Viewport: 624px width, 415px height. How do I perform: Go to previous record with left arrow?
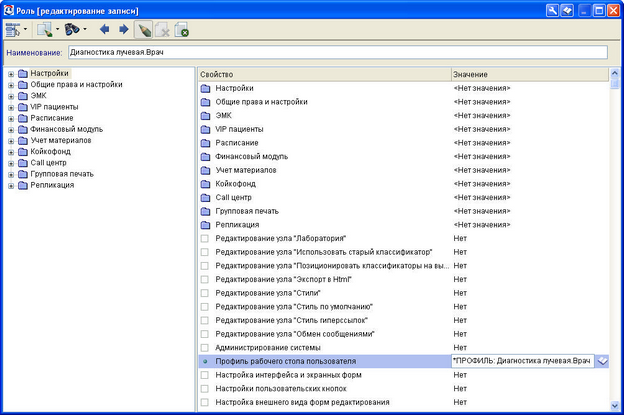pos(104,29)
